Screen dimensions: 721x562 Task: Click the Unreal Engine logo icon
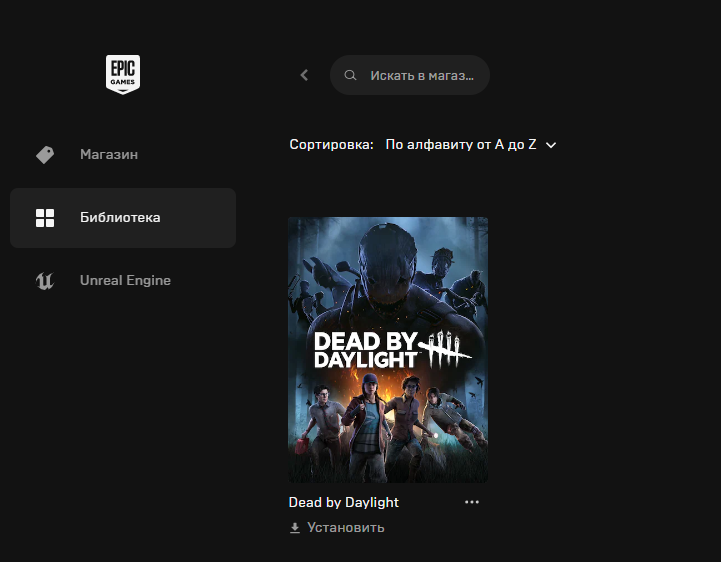click(x=45, y=281)
